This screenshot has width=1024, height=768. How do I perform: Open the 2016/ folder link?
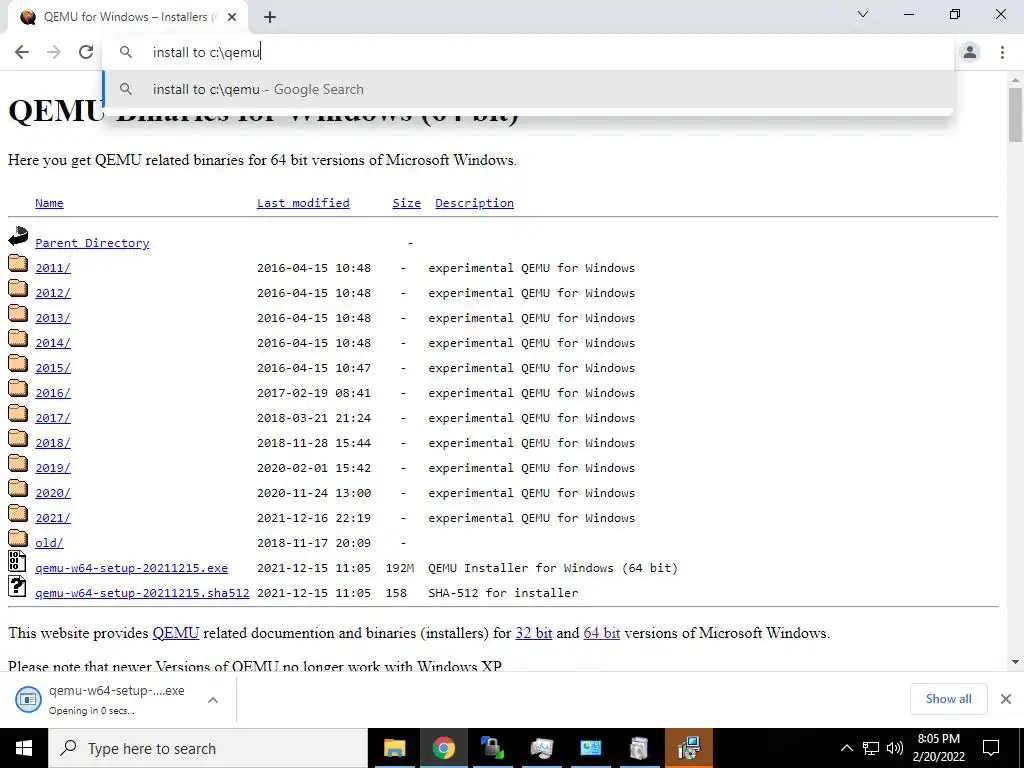(53, 392)
